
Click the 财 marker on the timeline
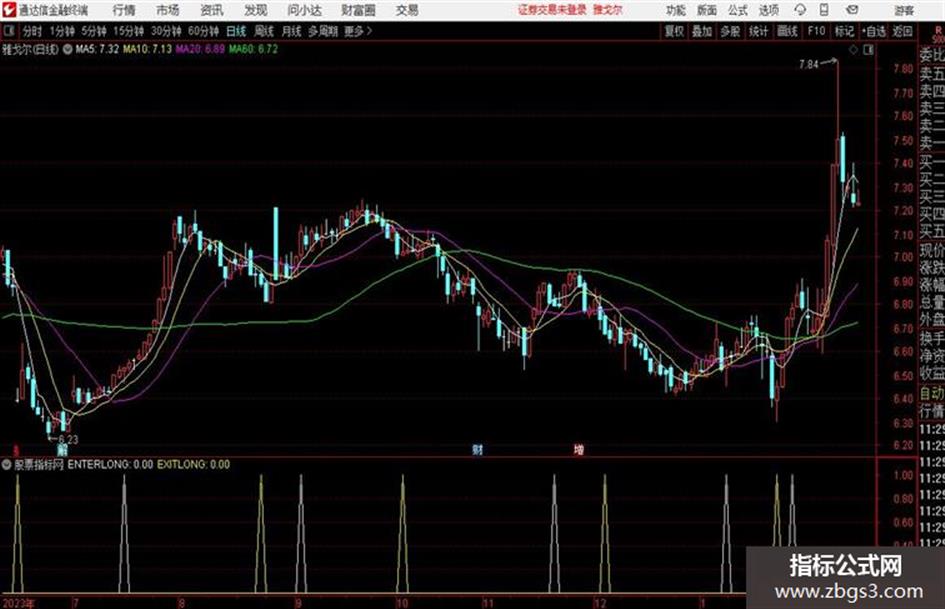pos(477,449)
